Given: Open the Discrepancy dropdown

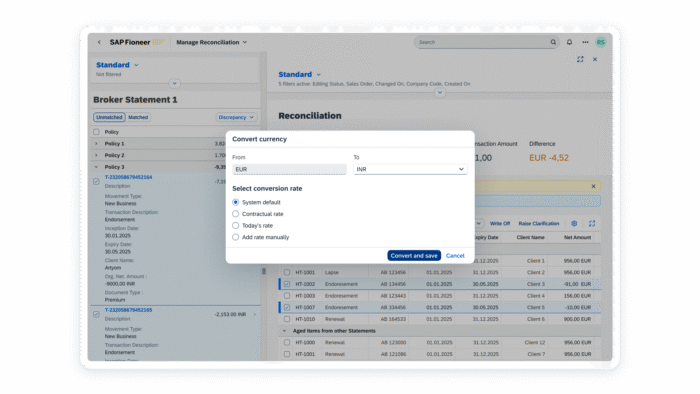Looking at the screenshot, I should click(236, 117).
